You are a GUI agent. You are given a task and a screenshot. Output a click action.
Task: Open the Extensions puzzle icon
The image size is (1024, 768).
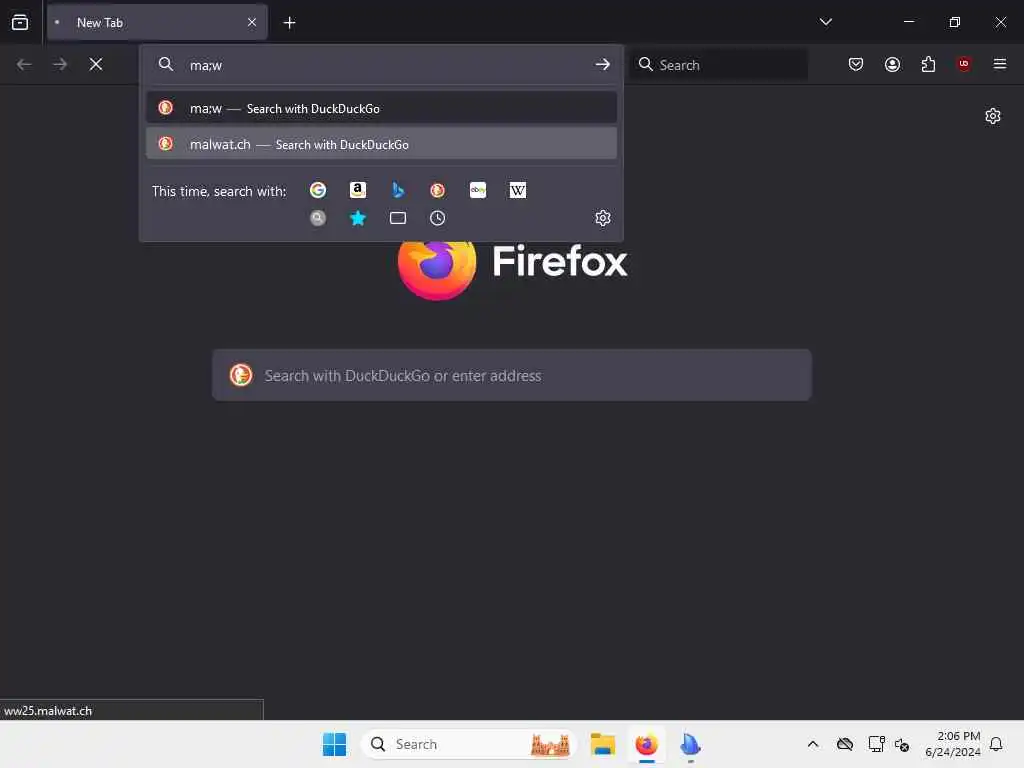pos(928,64)
